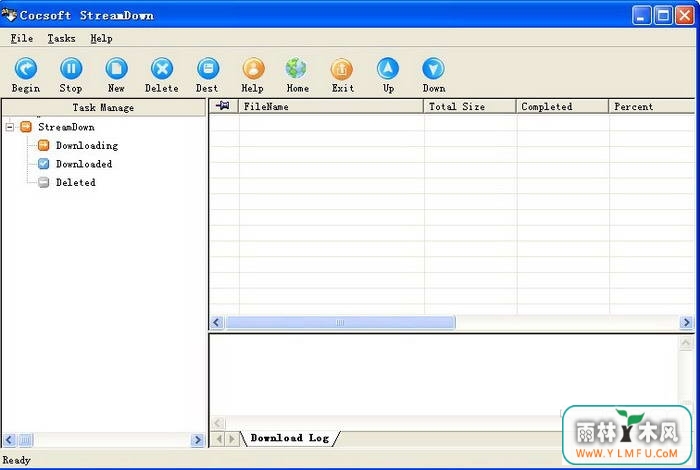The image size is (700, 470).
Task: Select the StreamDown tree label
Action: (x=66, y=127)
